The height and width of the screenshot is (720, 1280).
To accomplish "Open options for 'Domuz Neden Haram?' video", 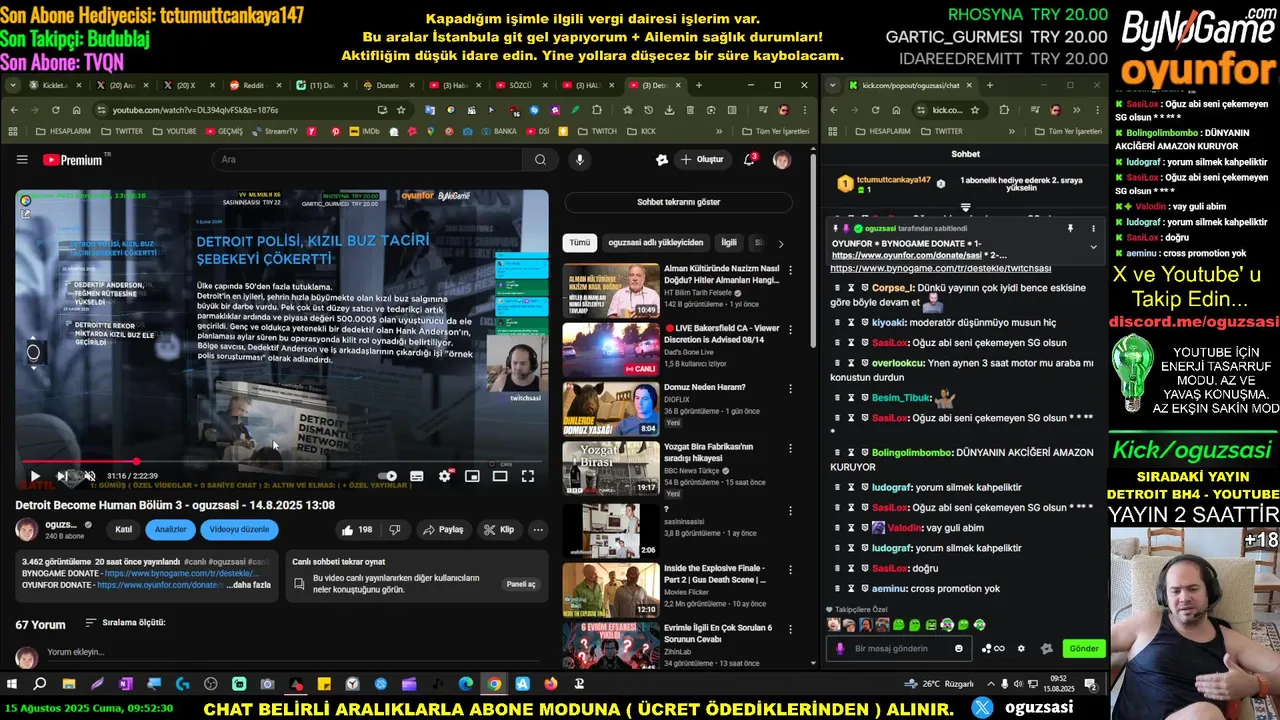I will pyautogui.click(x=791, y=389).
